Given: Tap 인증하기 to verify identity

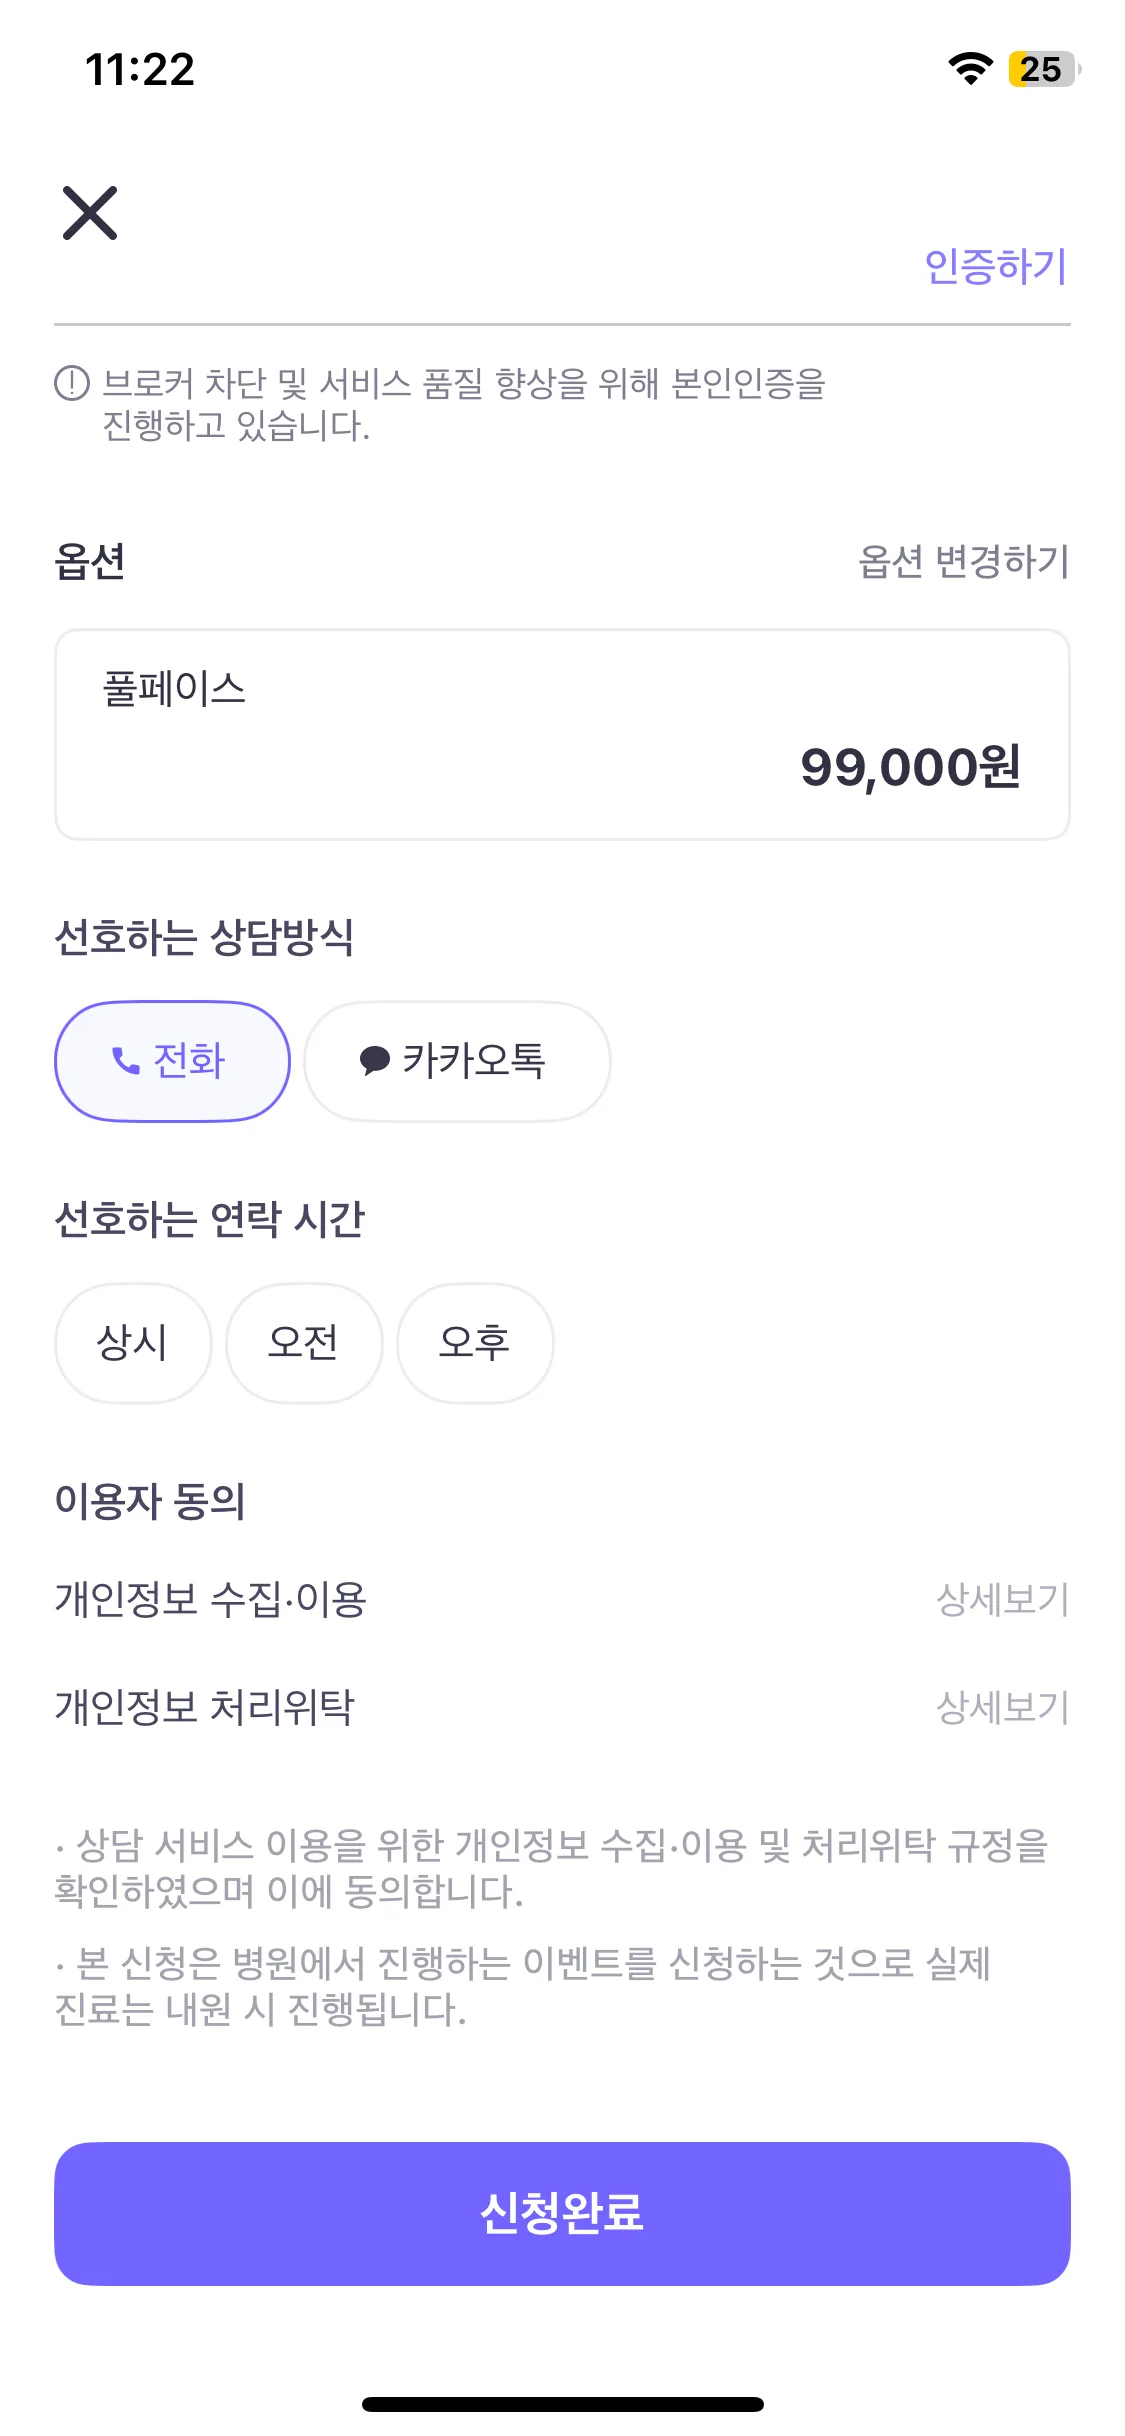Looking at the screenshot, I should click(x=995, y=267).
